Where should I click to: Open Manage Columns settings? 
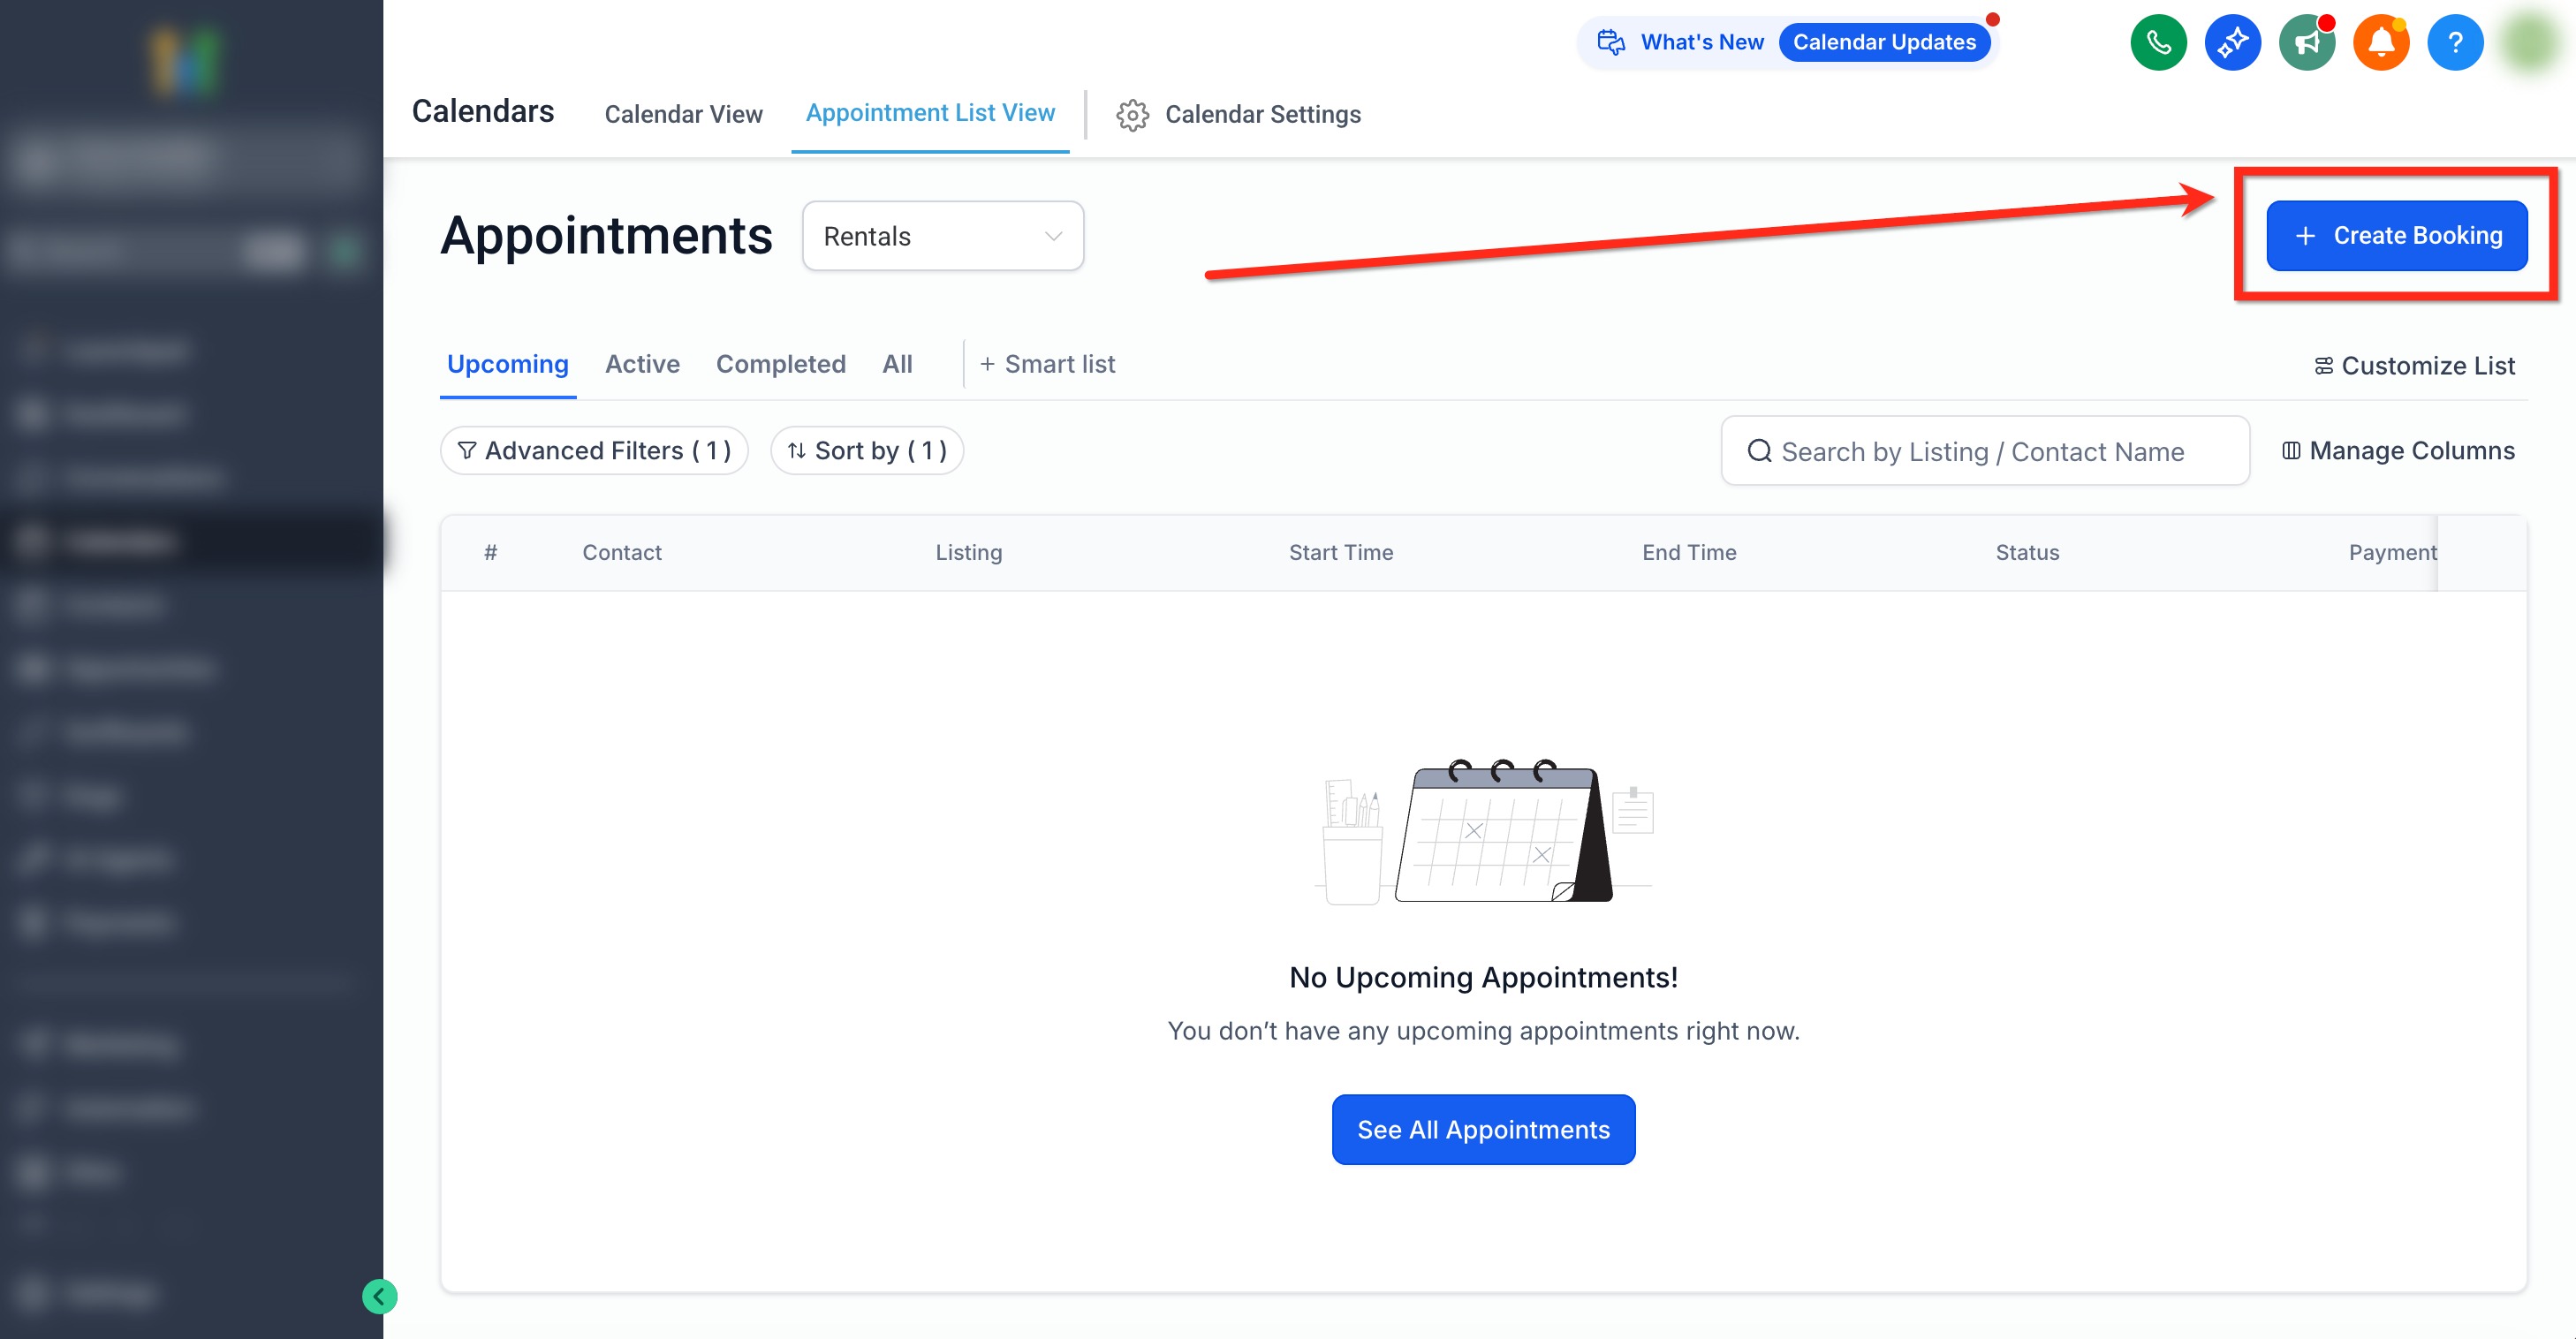tap(2398, 451)
